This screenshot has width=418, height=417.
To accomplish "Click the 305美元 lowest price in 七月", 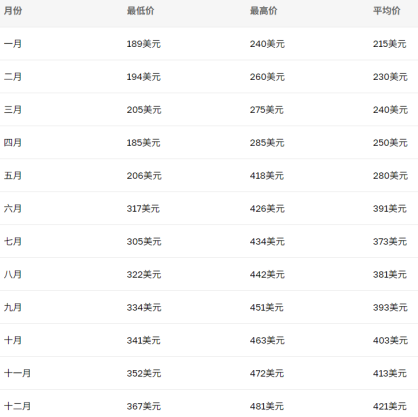I will pos(144,242).
